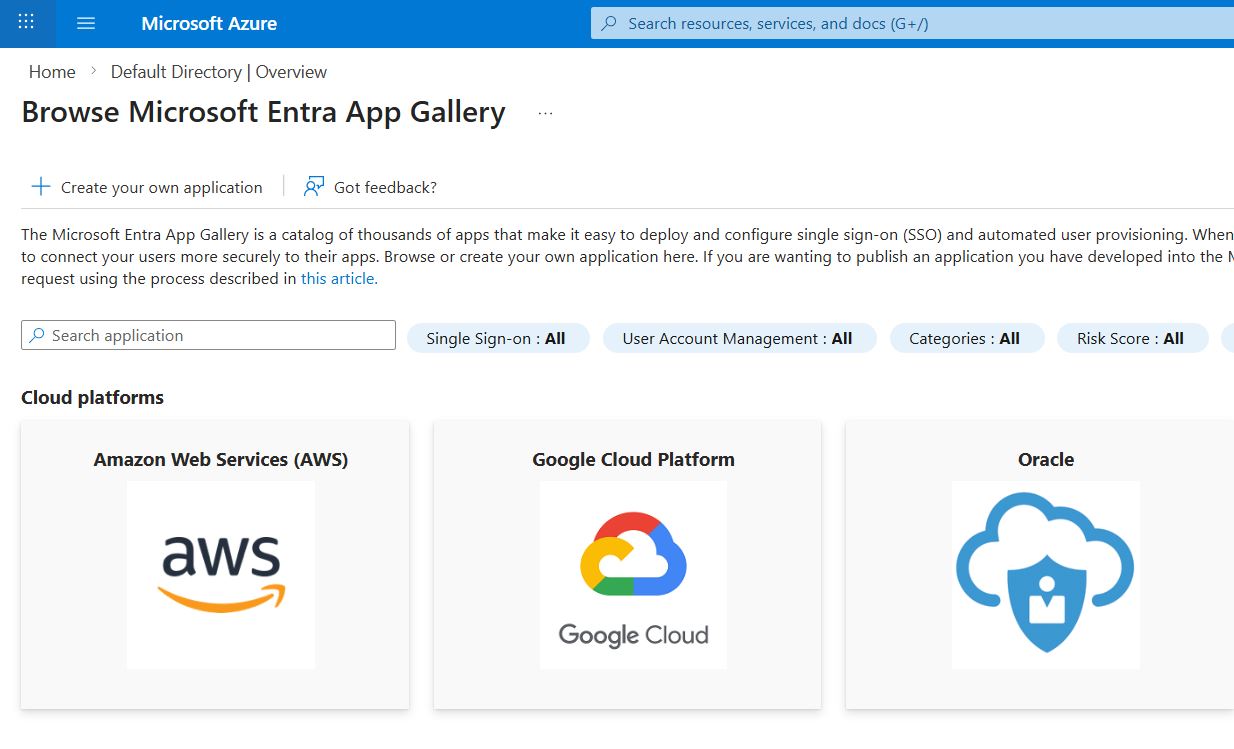Click the Oracle card title
Viewport: 1234px width, 749px height.
point(1046,459)
